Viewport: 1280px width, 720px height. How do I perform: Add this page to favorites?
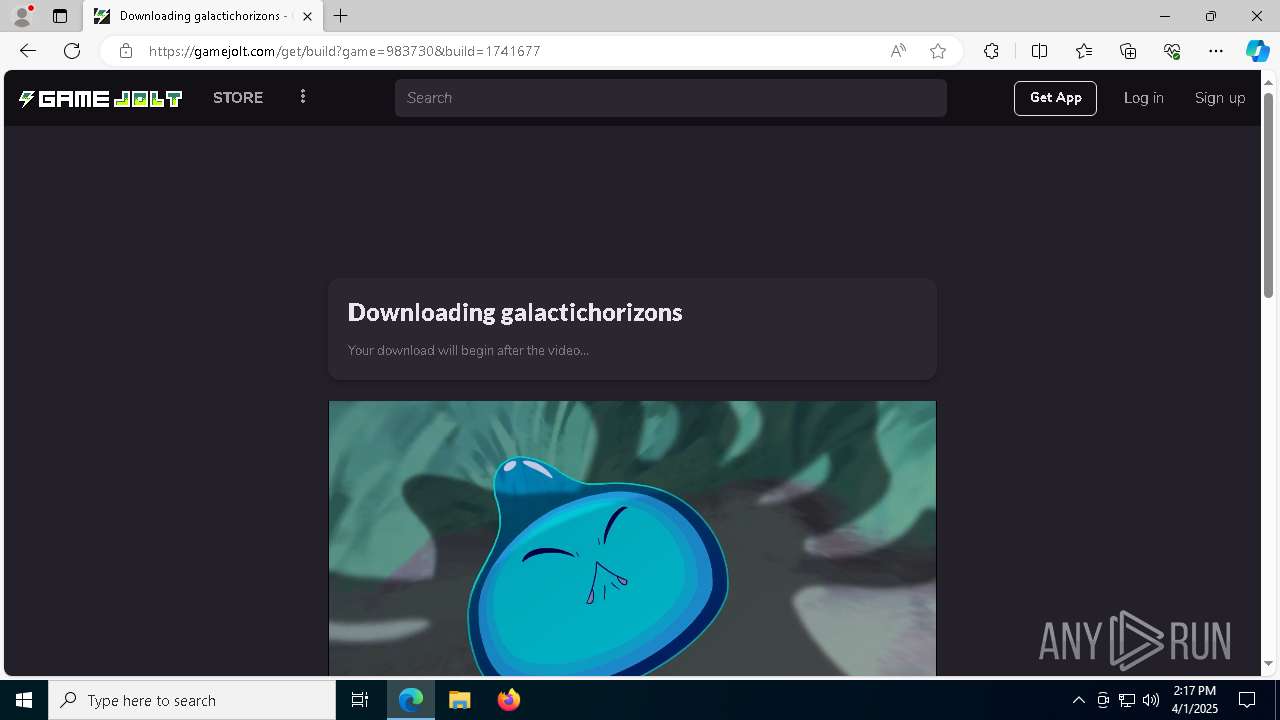click(x=938, y=51)
